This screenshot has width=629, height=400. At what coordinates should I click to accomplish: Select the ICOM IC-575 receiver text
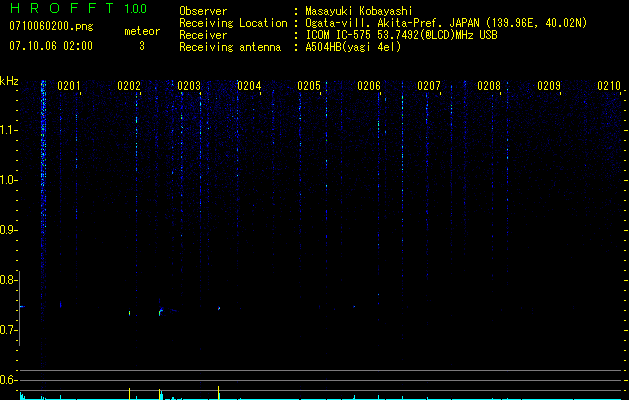point(401,35)
